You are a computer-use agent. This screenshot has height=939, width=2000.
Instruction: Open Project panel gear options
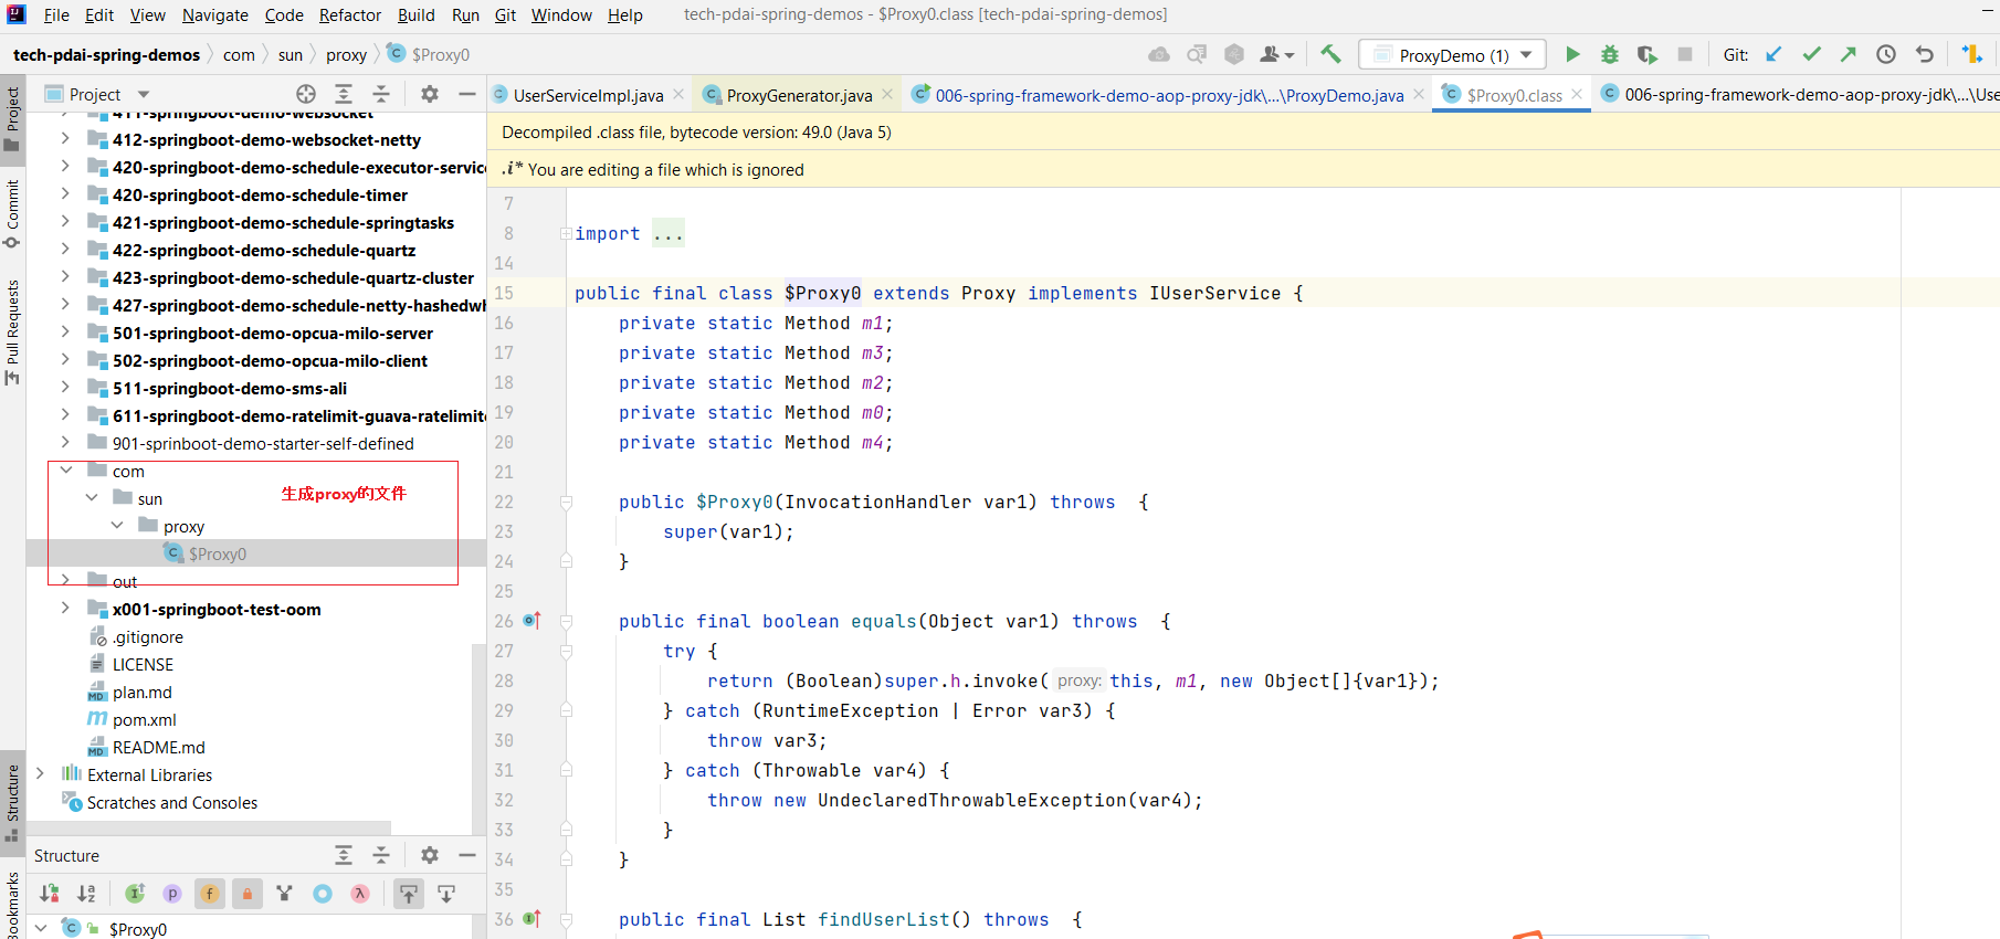(x=429, y=94)
